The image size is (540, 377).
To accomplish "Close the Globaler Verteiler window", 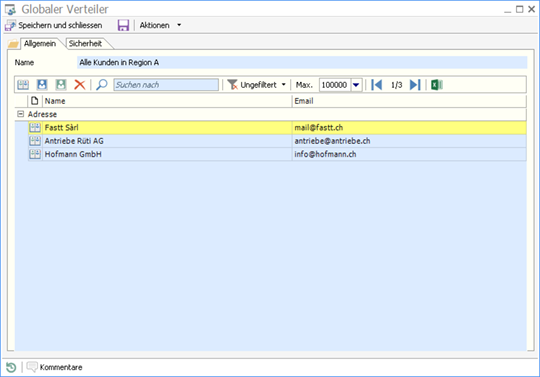I will pyautogui.click(x=531, y=9).
